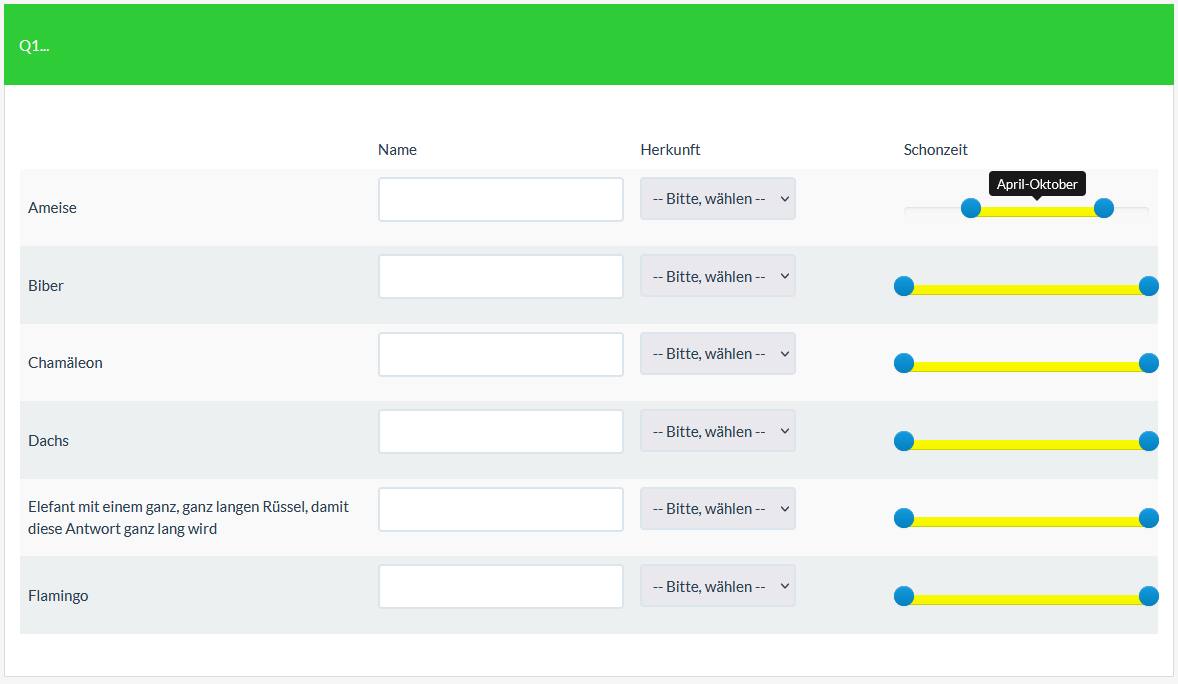Click the right Schonzeit handle for Ameise

(1104, 208)
